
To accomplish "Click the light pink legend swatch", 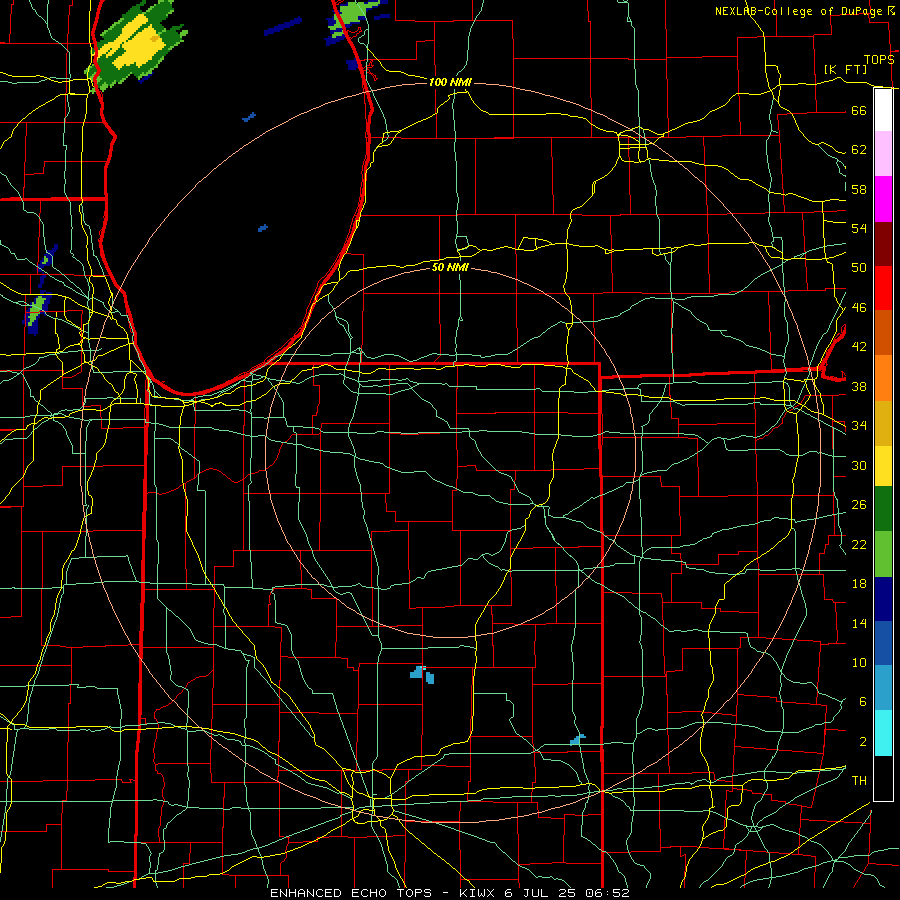I will point(883,154).
